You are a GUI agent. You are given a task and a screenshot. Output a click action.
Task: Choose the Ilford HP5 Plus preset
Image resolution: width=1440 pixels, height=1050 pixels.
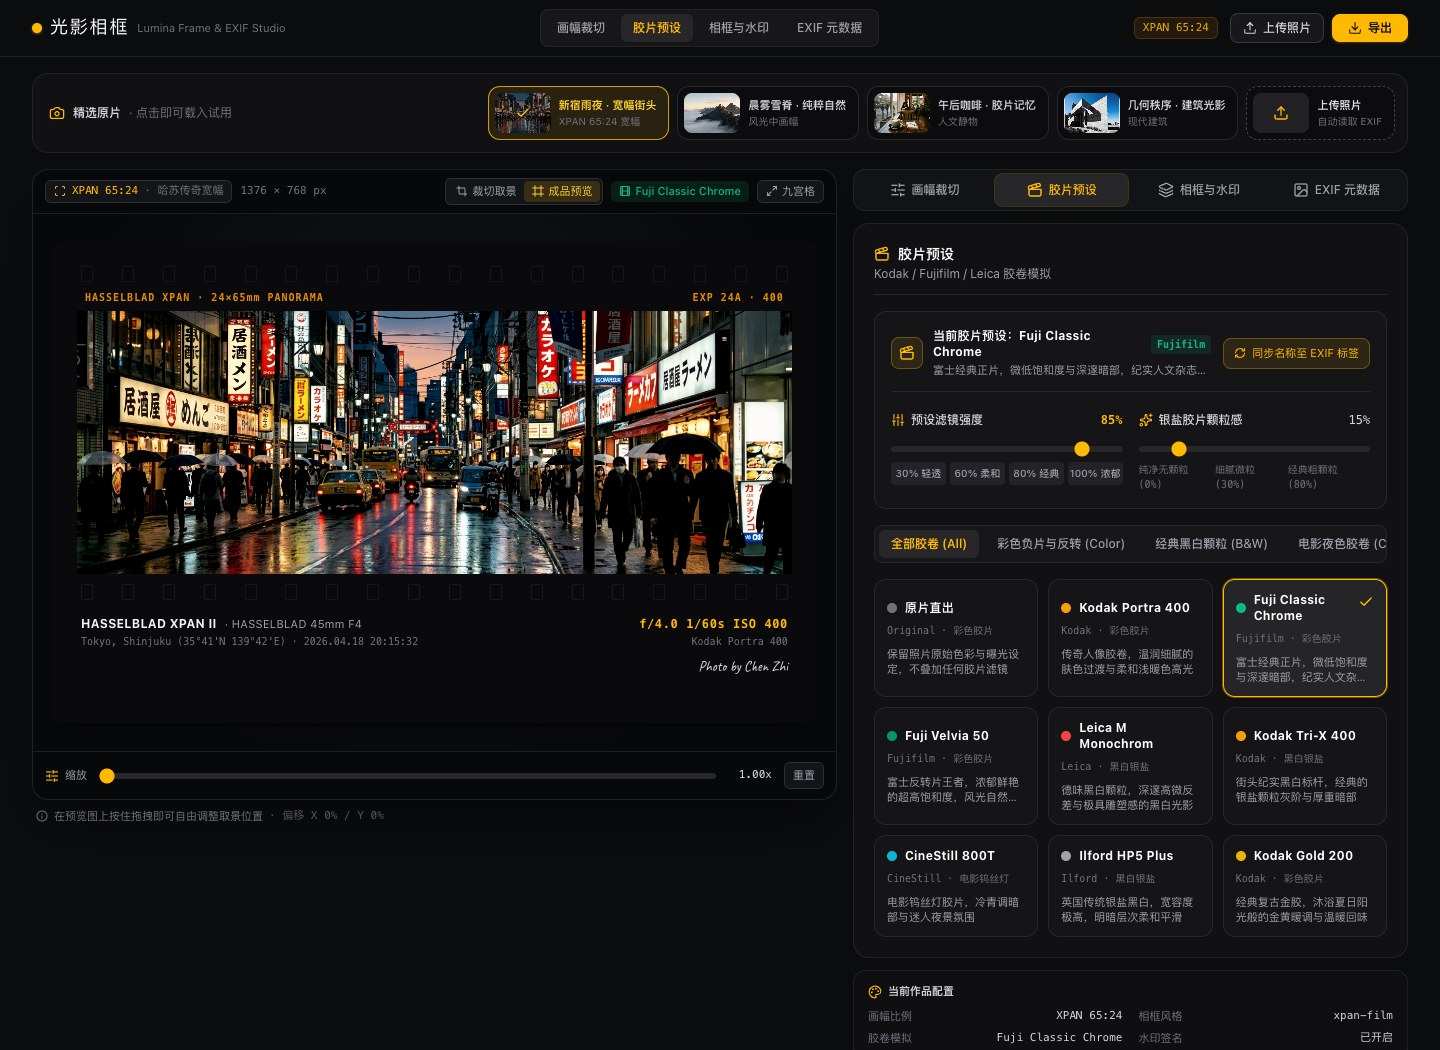[x=1130, y=886]
